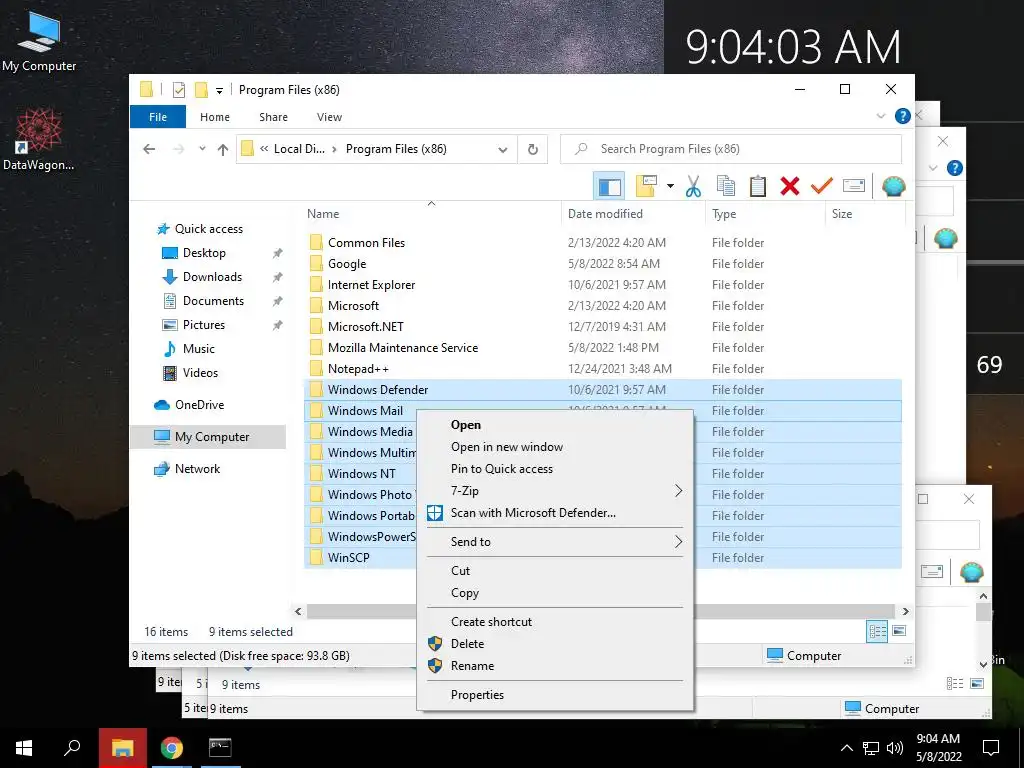Select Scan with Microsoft Defender
The image size is (1024, 768).
(x=555, y=513)
